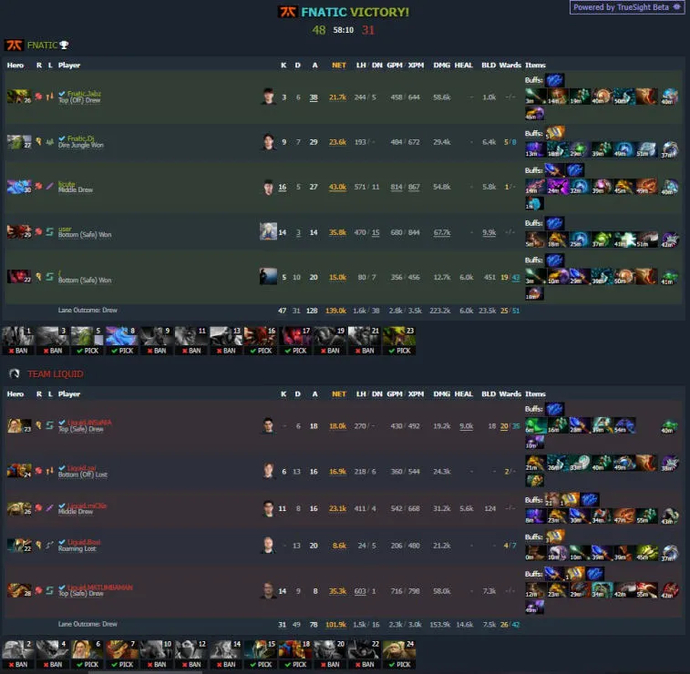Open Liquid.MATUMBAMAN player profile link
The width and height of the screenshot is (690, 674).
point(100,587)
